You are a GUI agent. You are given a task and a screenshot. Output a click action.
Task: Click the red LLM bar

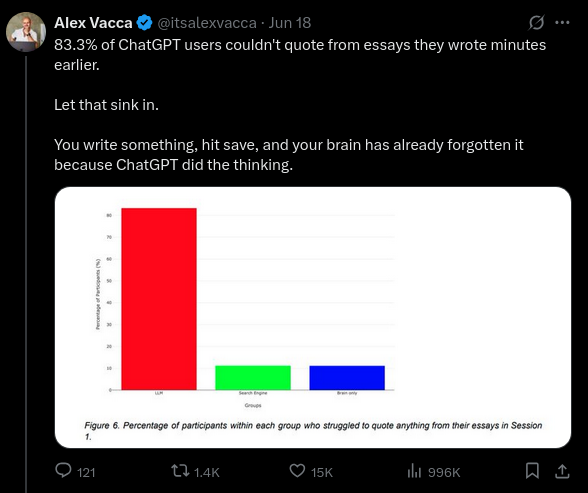159,299
